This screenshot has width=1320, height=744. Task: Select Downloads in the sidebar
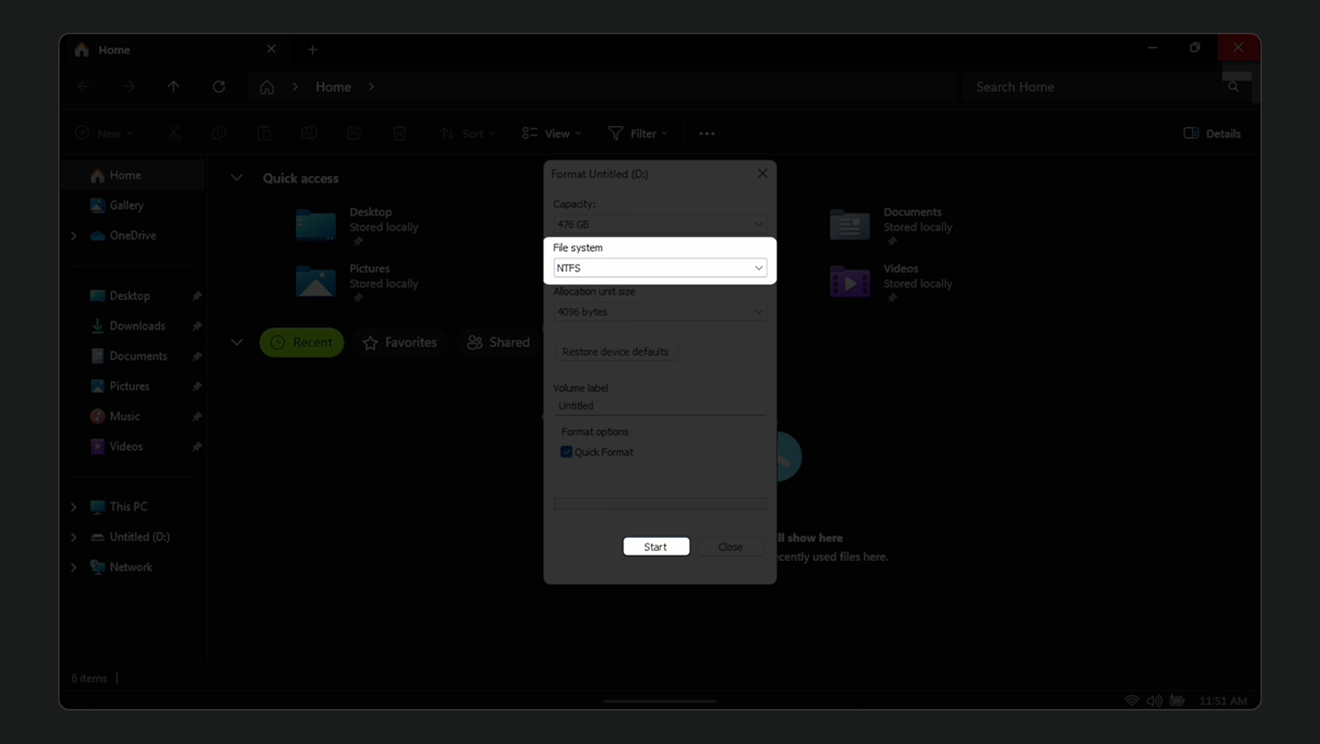pos(137,326)
